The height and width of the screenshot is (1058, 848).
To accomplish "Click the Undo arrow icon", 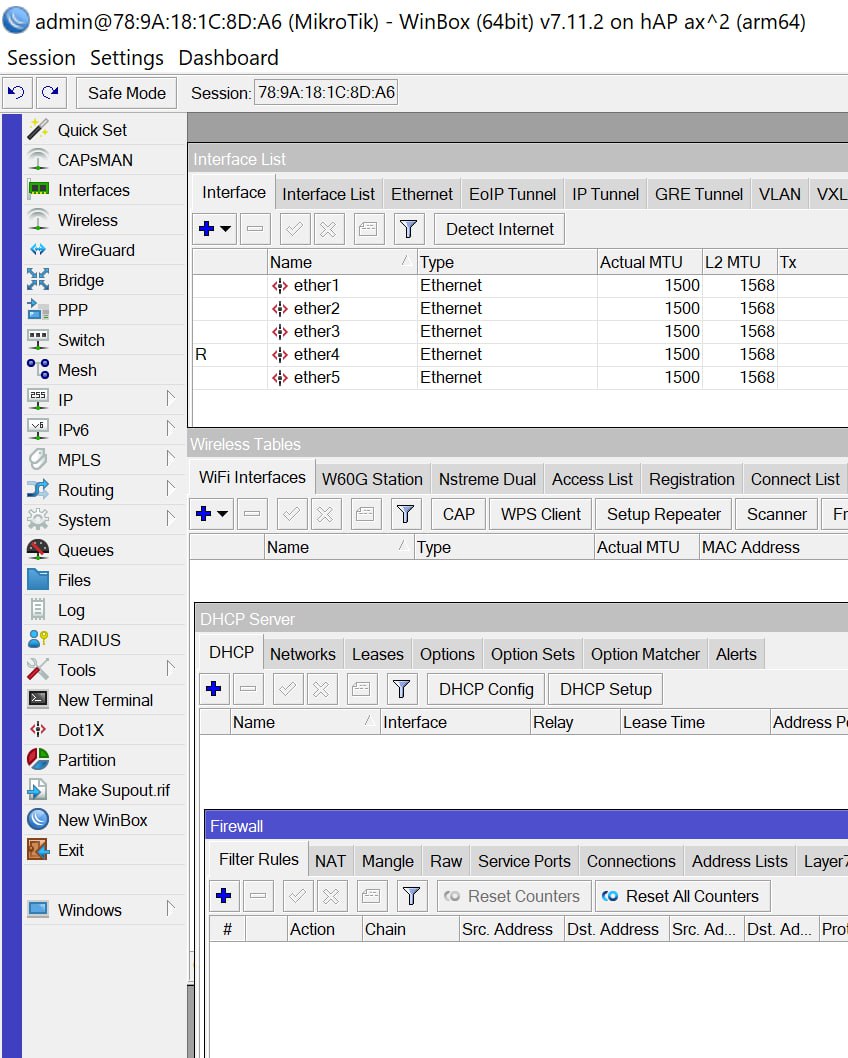I will (17, 92).
